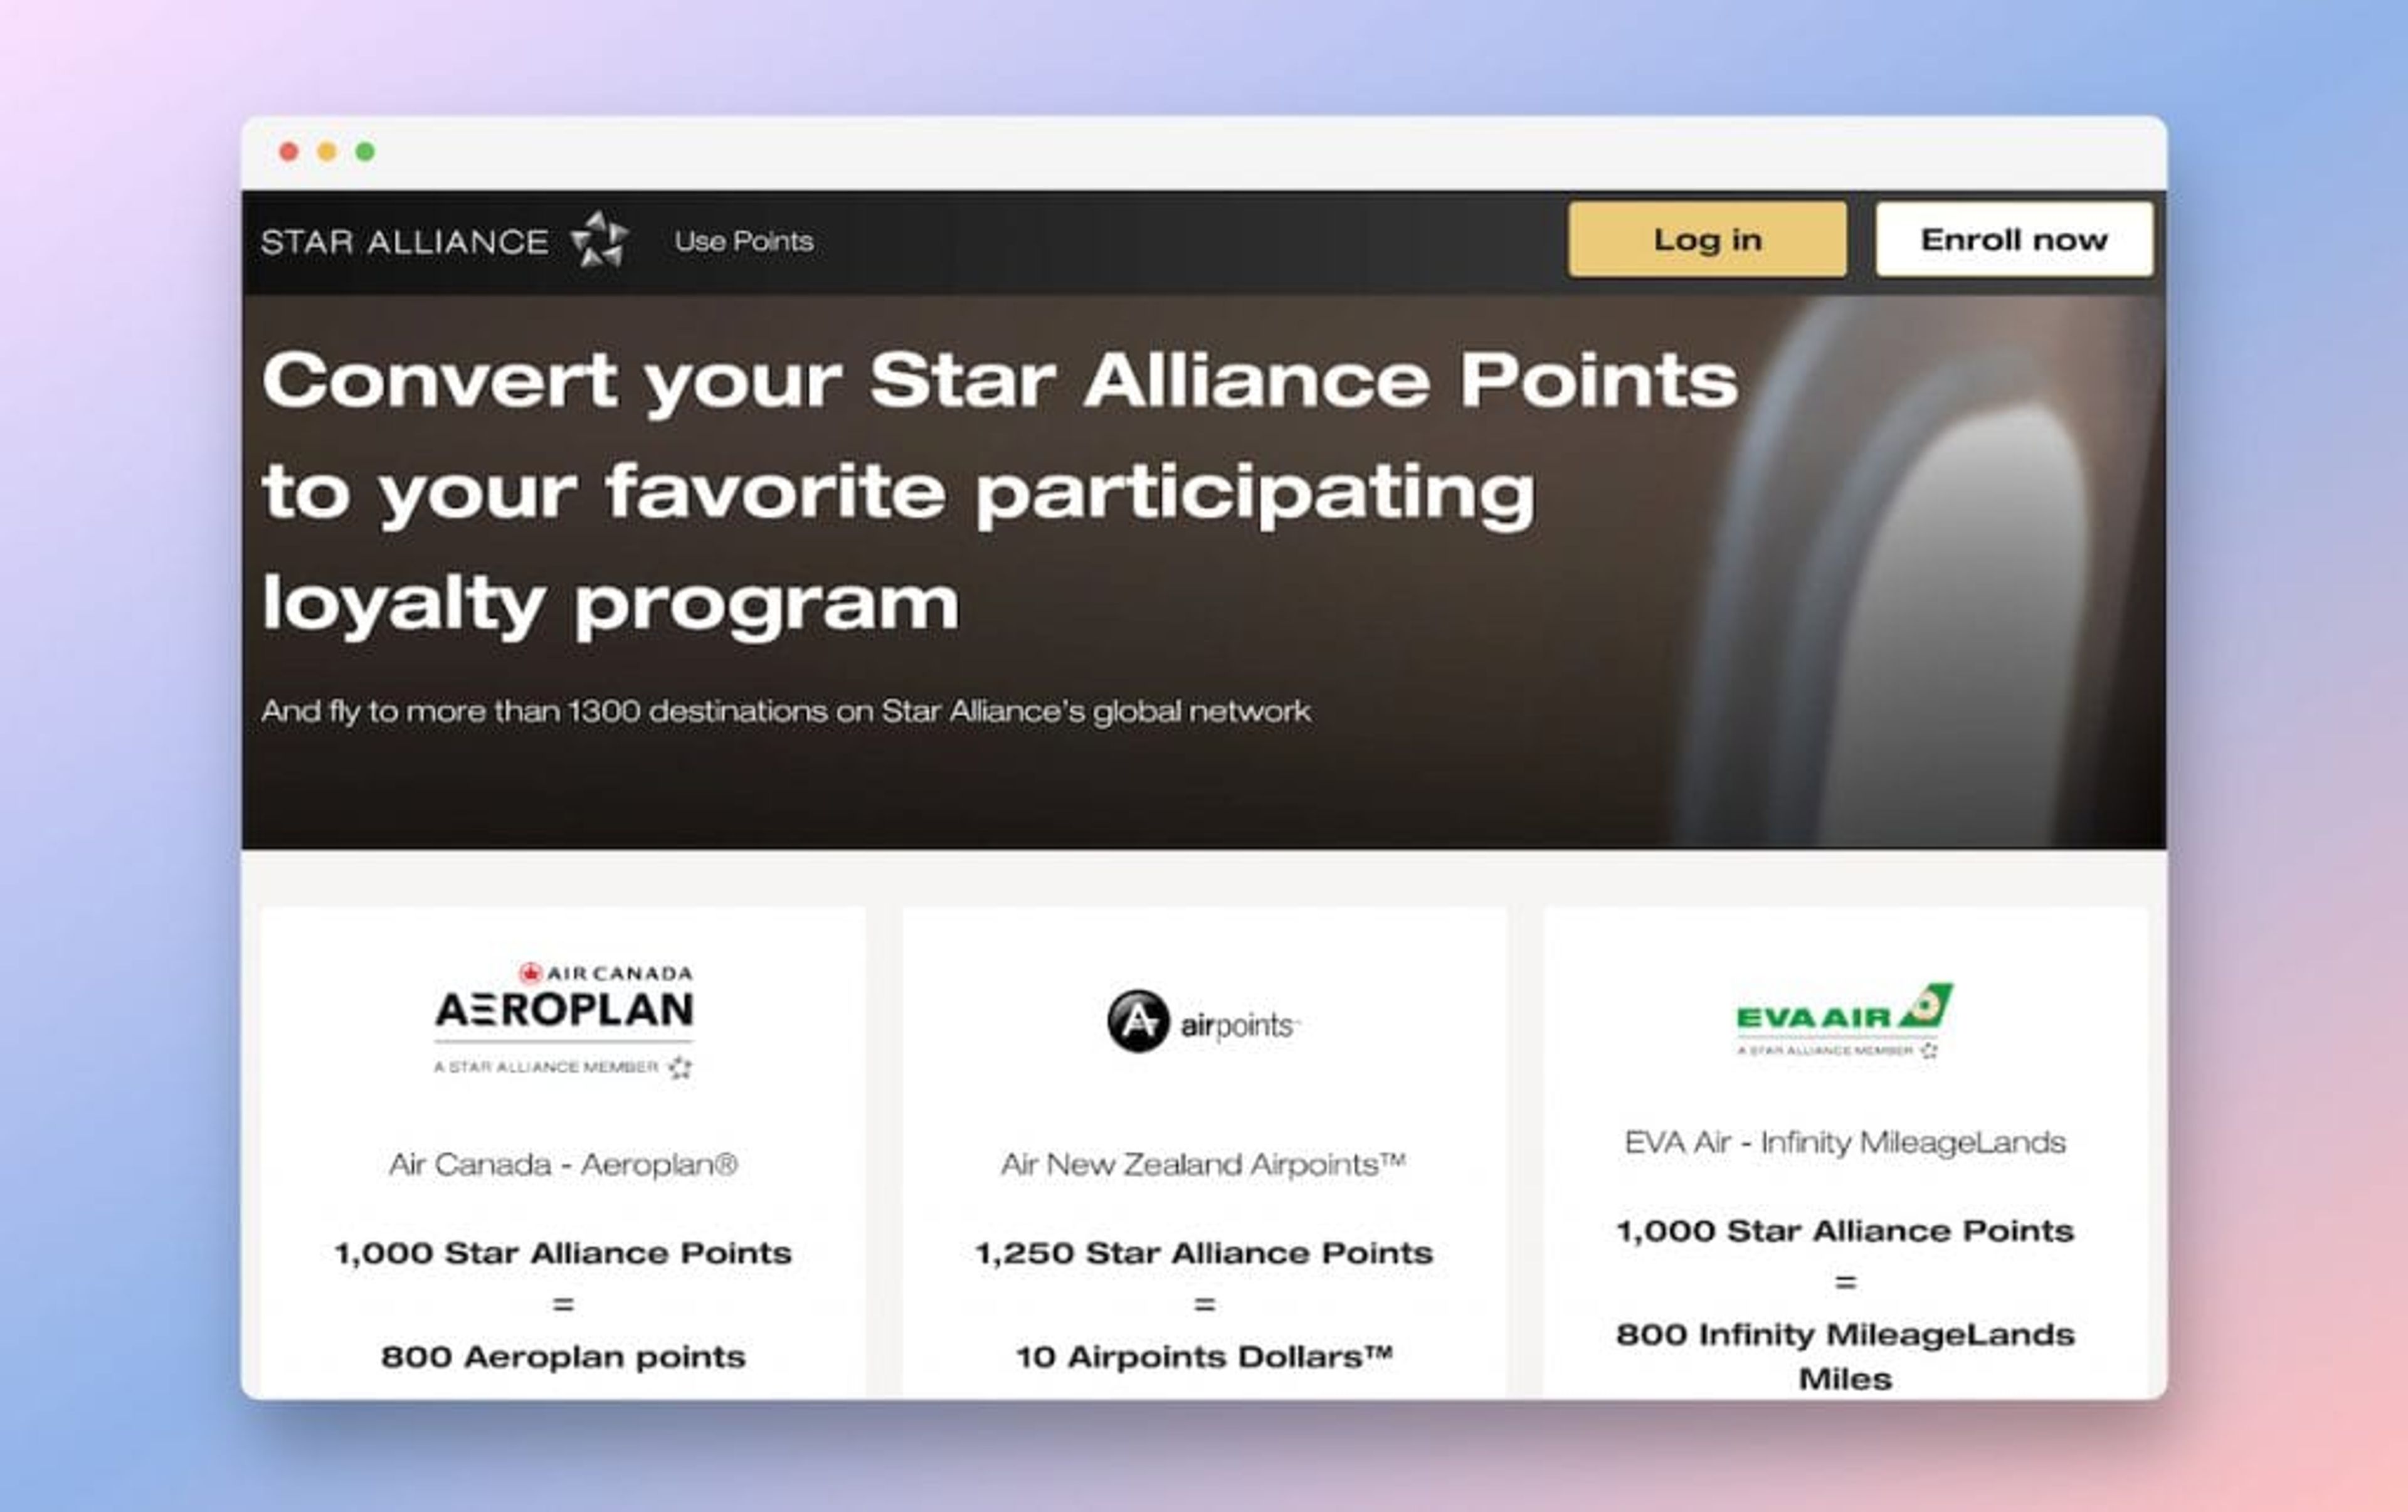Click the EVA Air logo
Viewport: 2408px width, 1512px height.
tap(1844, 1021)
